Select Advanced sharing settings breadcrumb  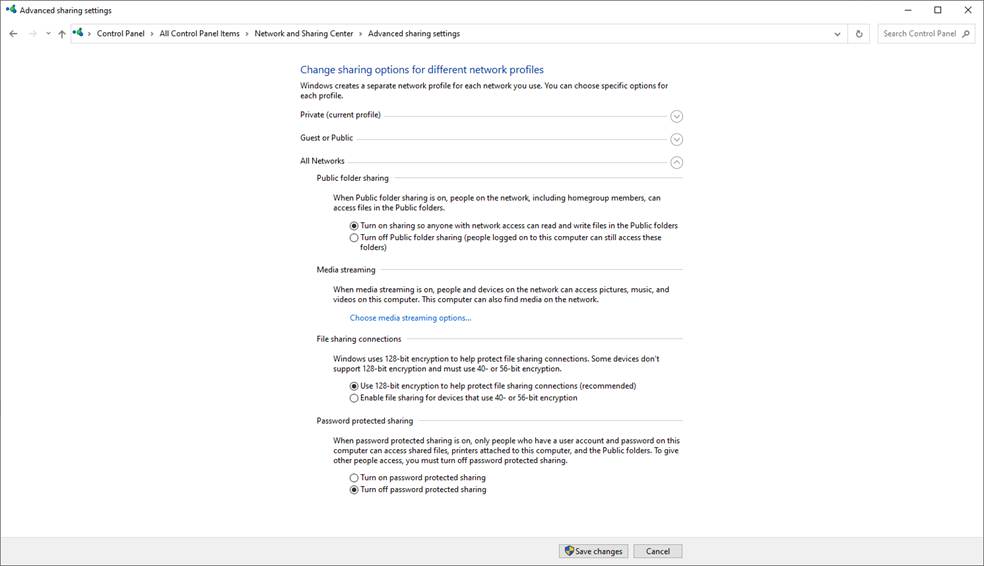[414, 34]
